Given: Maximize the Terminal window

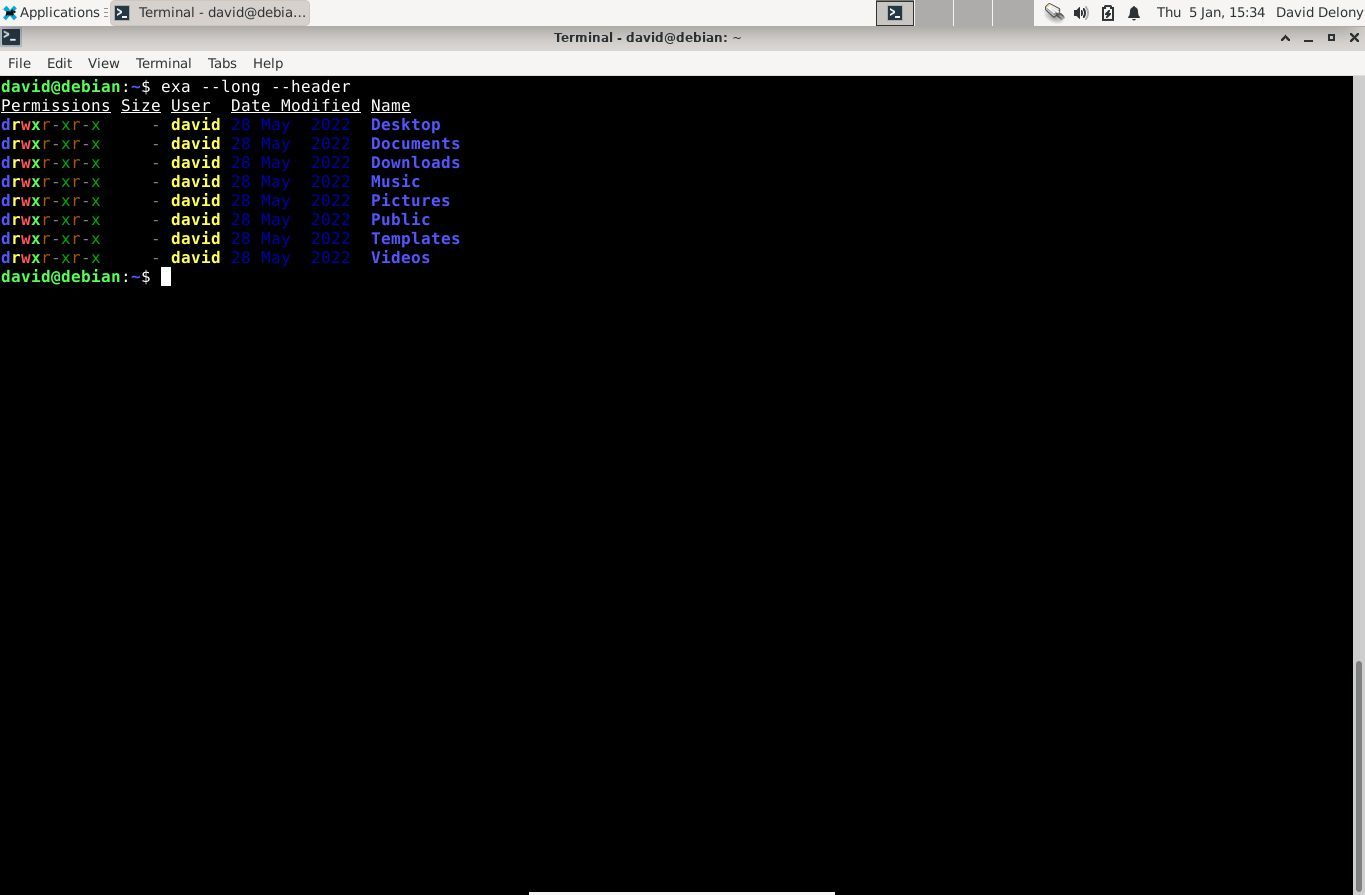Looking at the screenshot, I should pyautogui.click(x=1331, y=38).
